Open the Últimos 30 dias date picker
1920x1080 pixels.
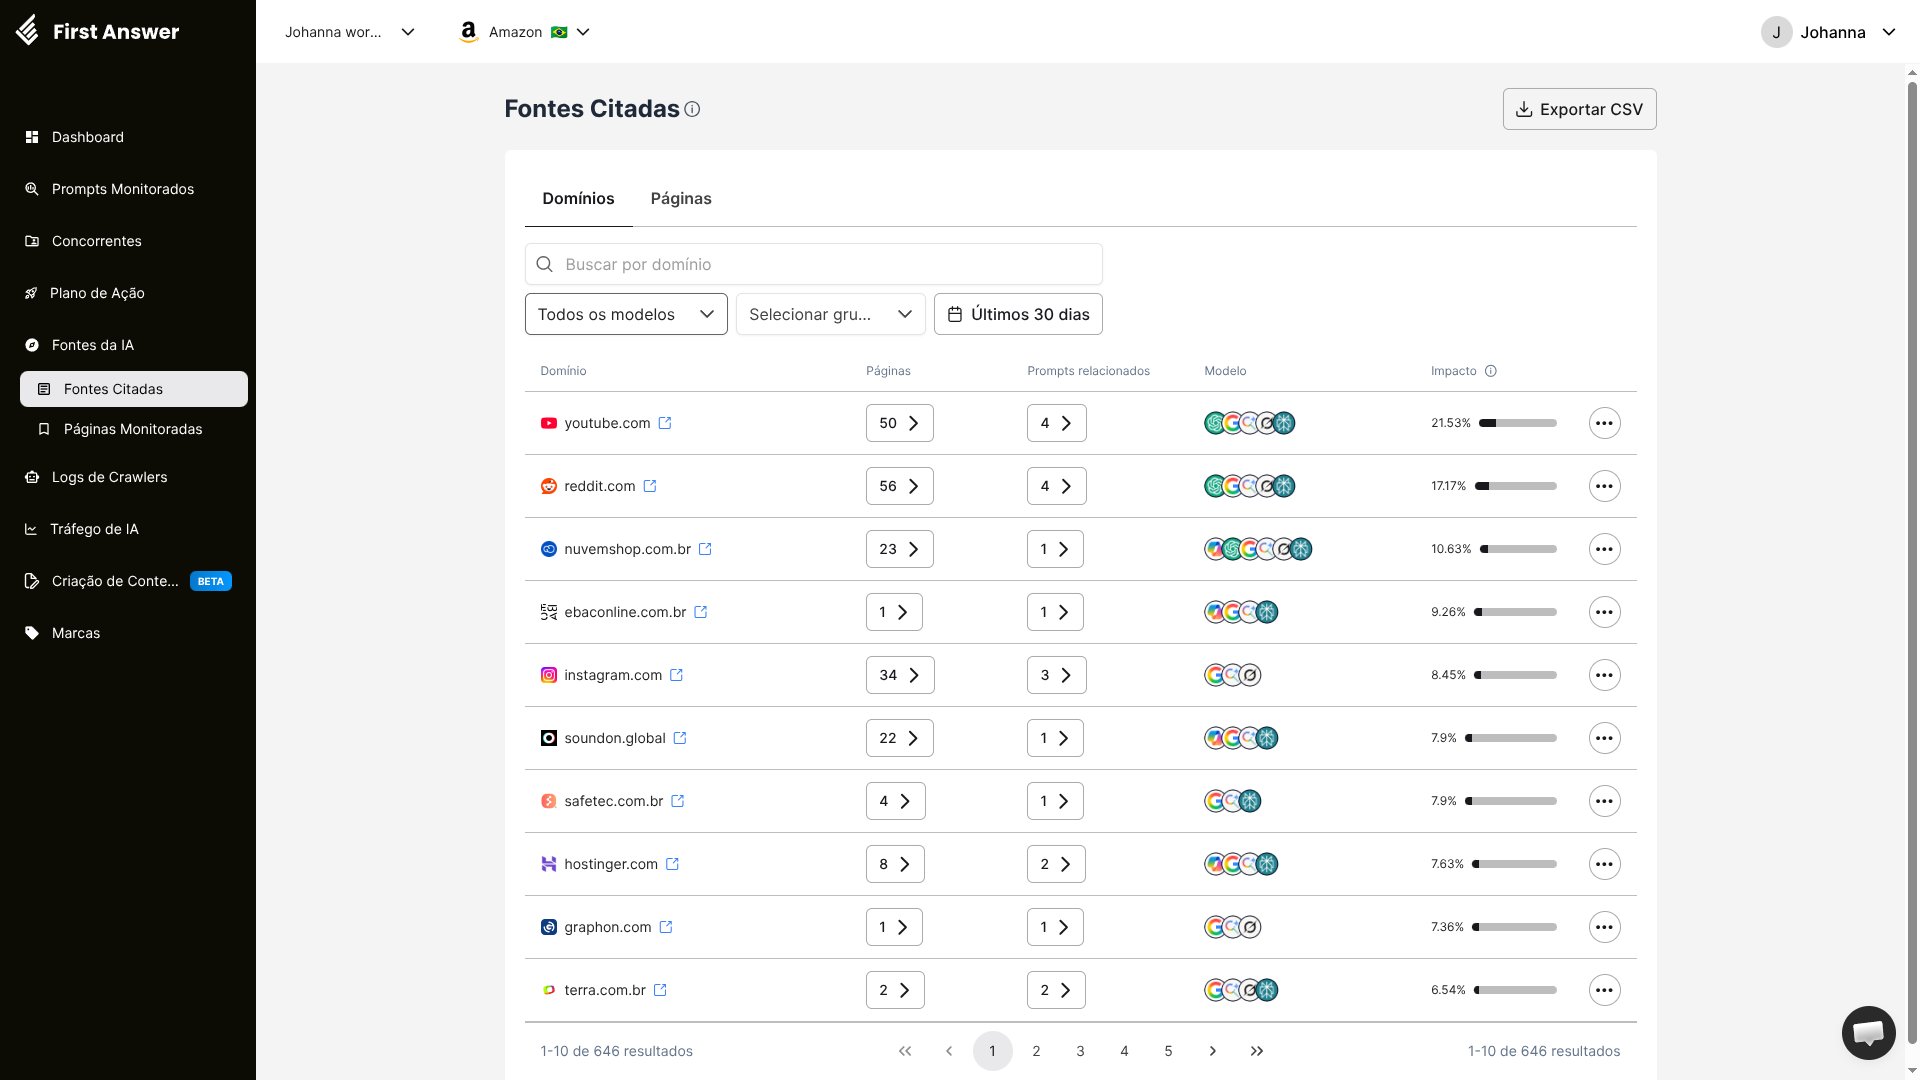pos(1018,314)
